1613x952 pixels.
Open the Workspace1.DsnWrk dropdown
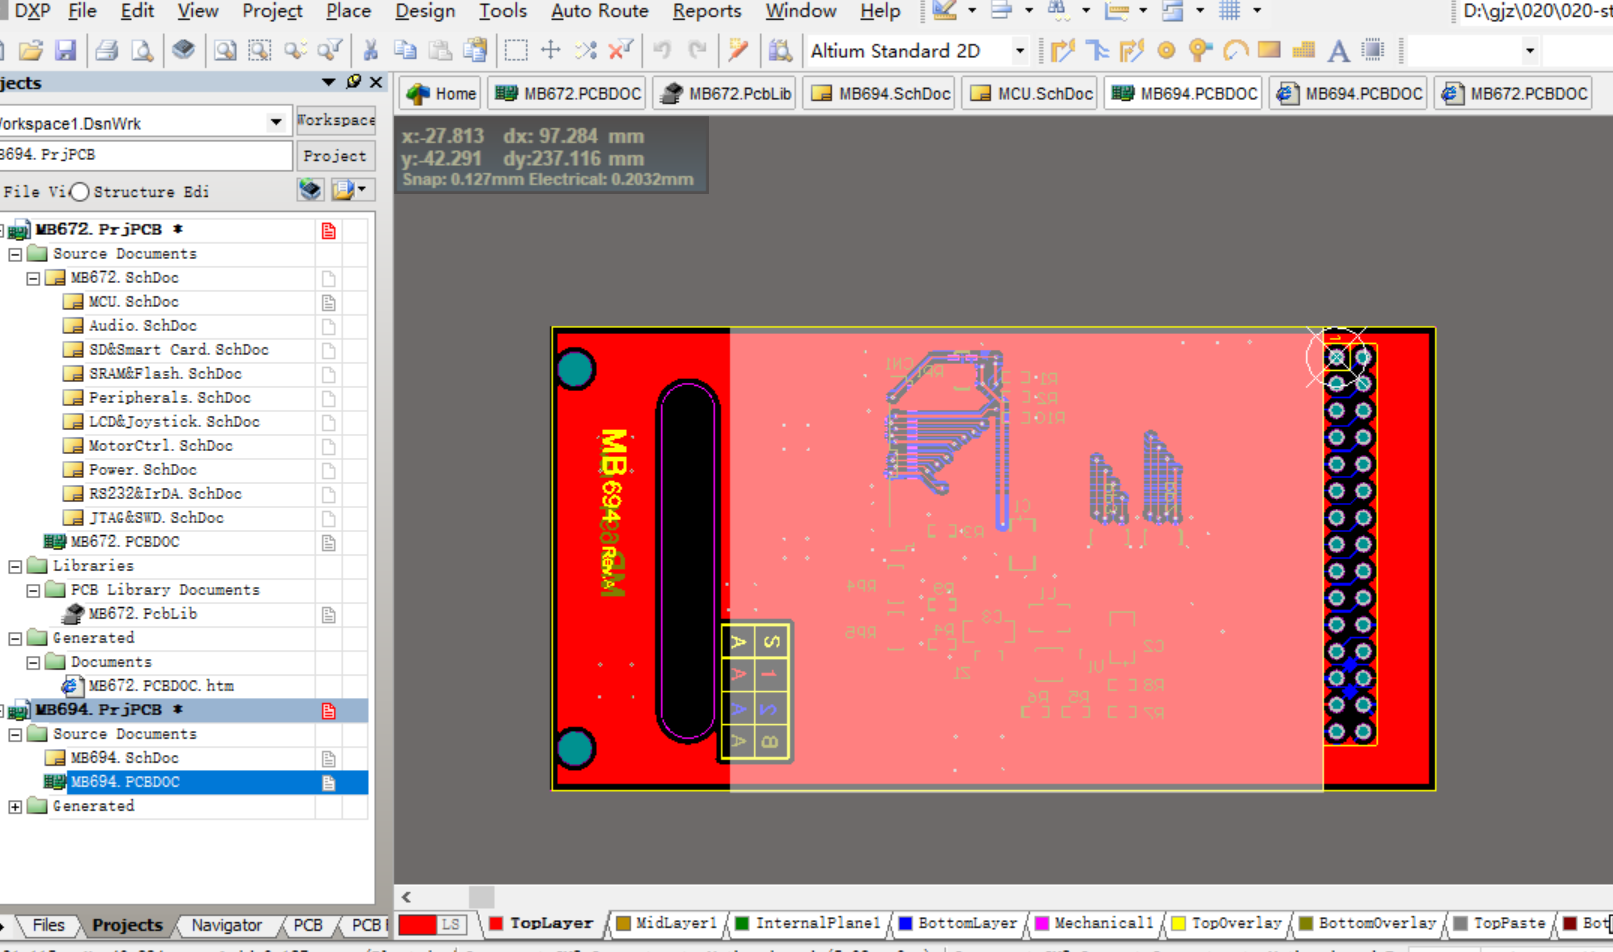point(275,122)
